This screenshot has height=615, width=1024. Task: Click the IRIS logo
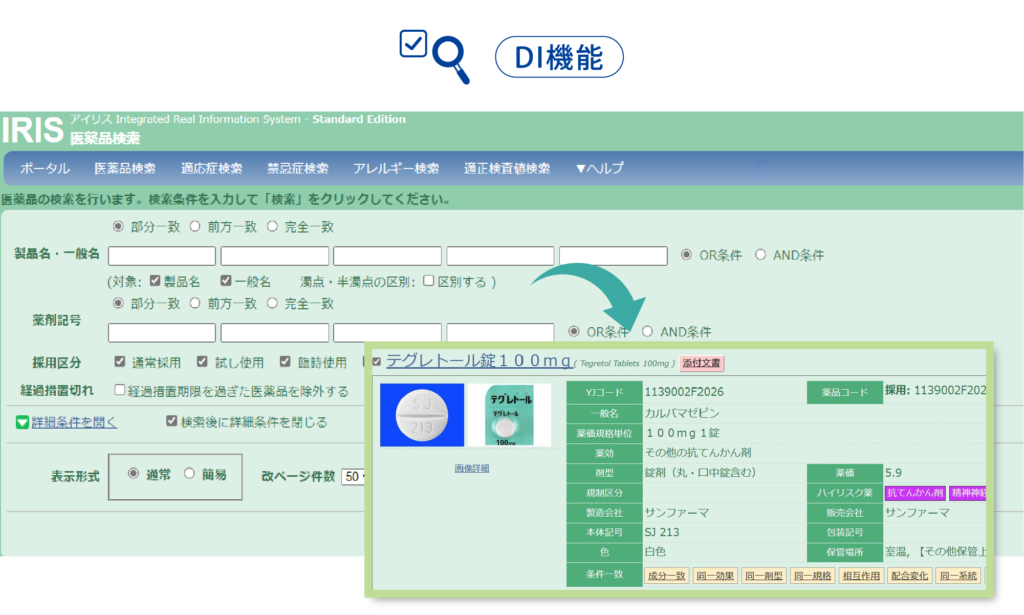pos(33,129)
